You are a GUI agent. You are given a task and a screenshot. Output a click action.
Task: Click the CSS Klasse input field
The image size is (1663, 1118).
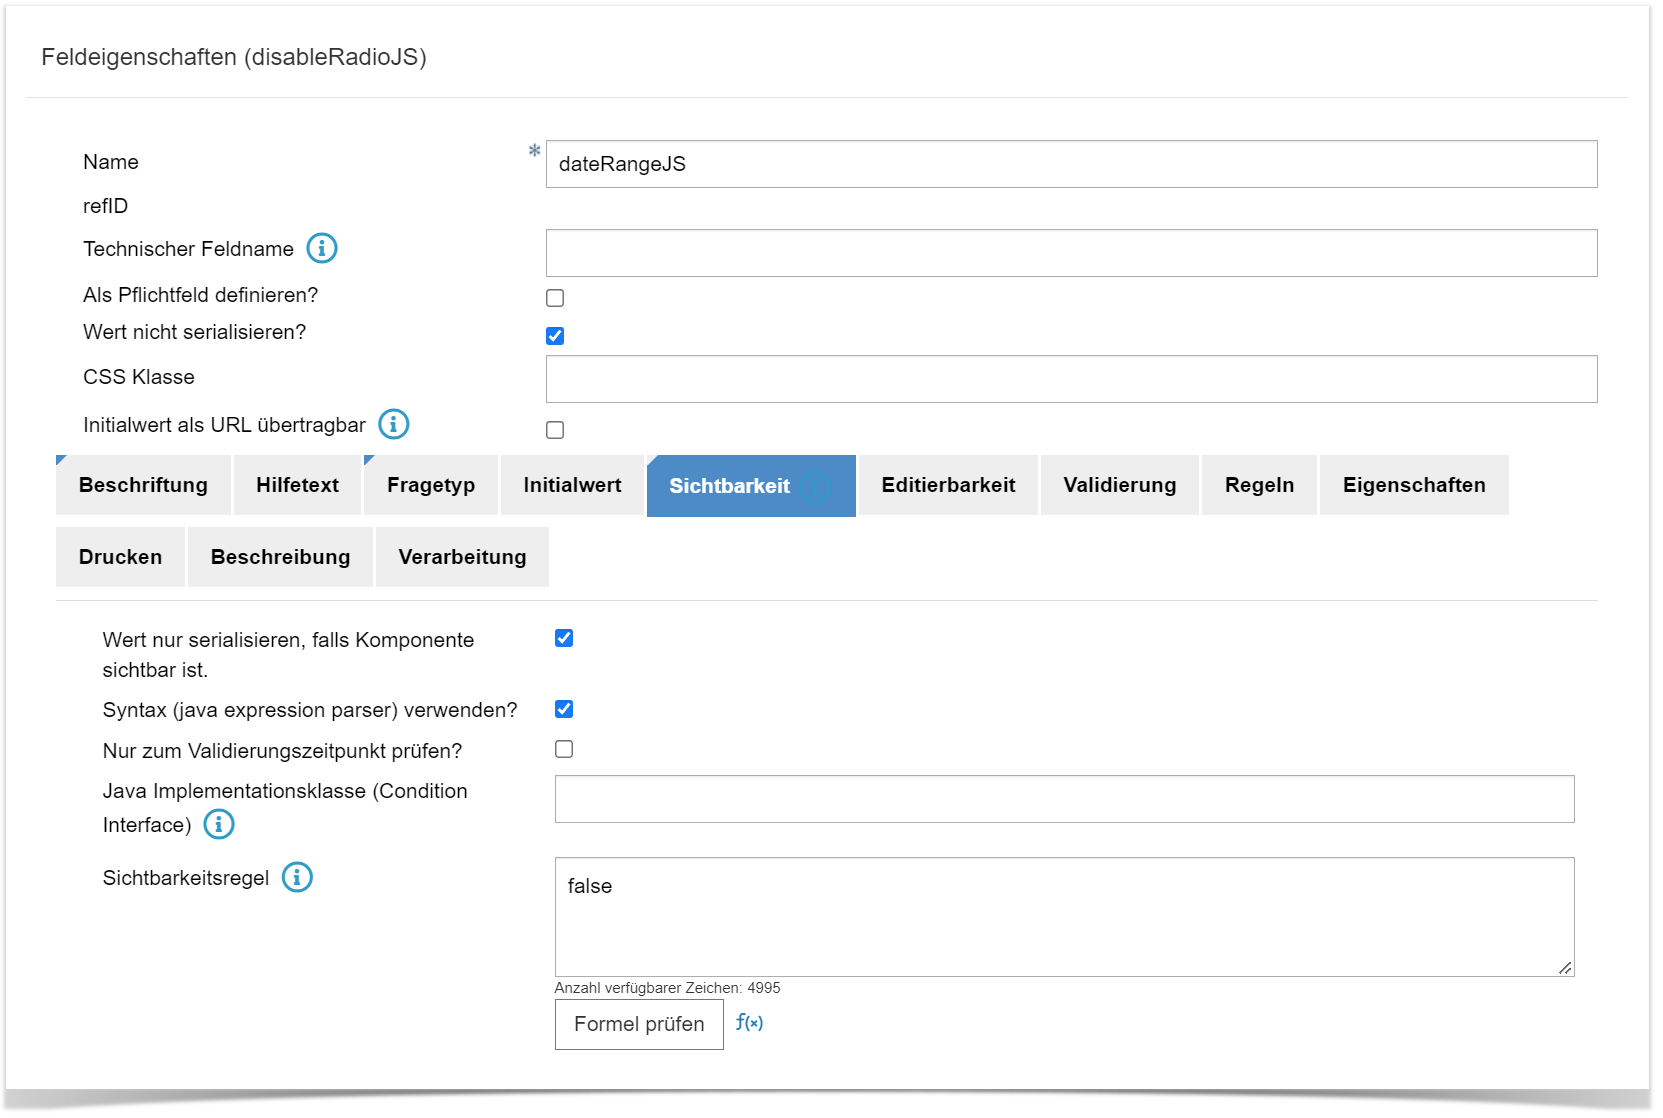pos(1070,378)
